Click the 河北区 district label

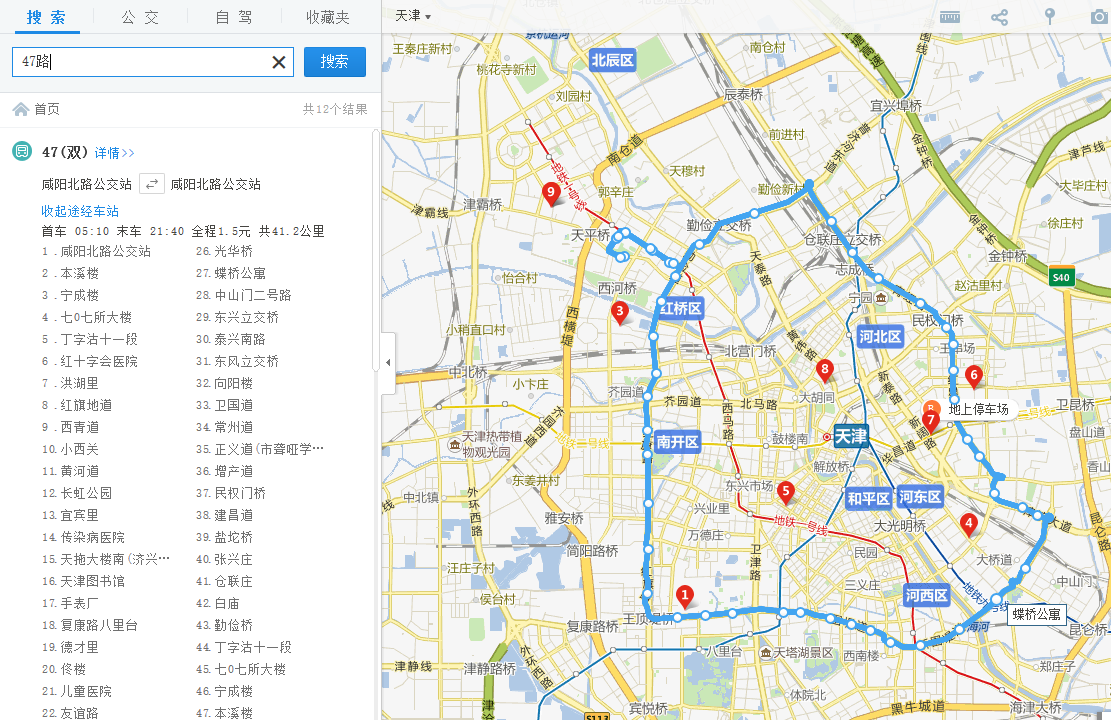point(880,337)
